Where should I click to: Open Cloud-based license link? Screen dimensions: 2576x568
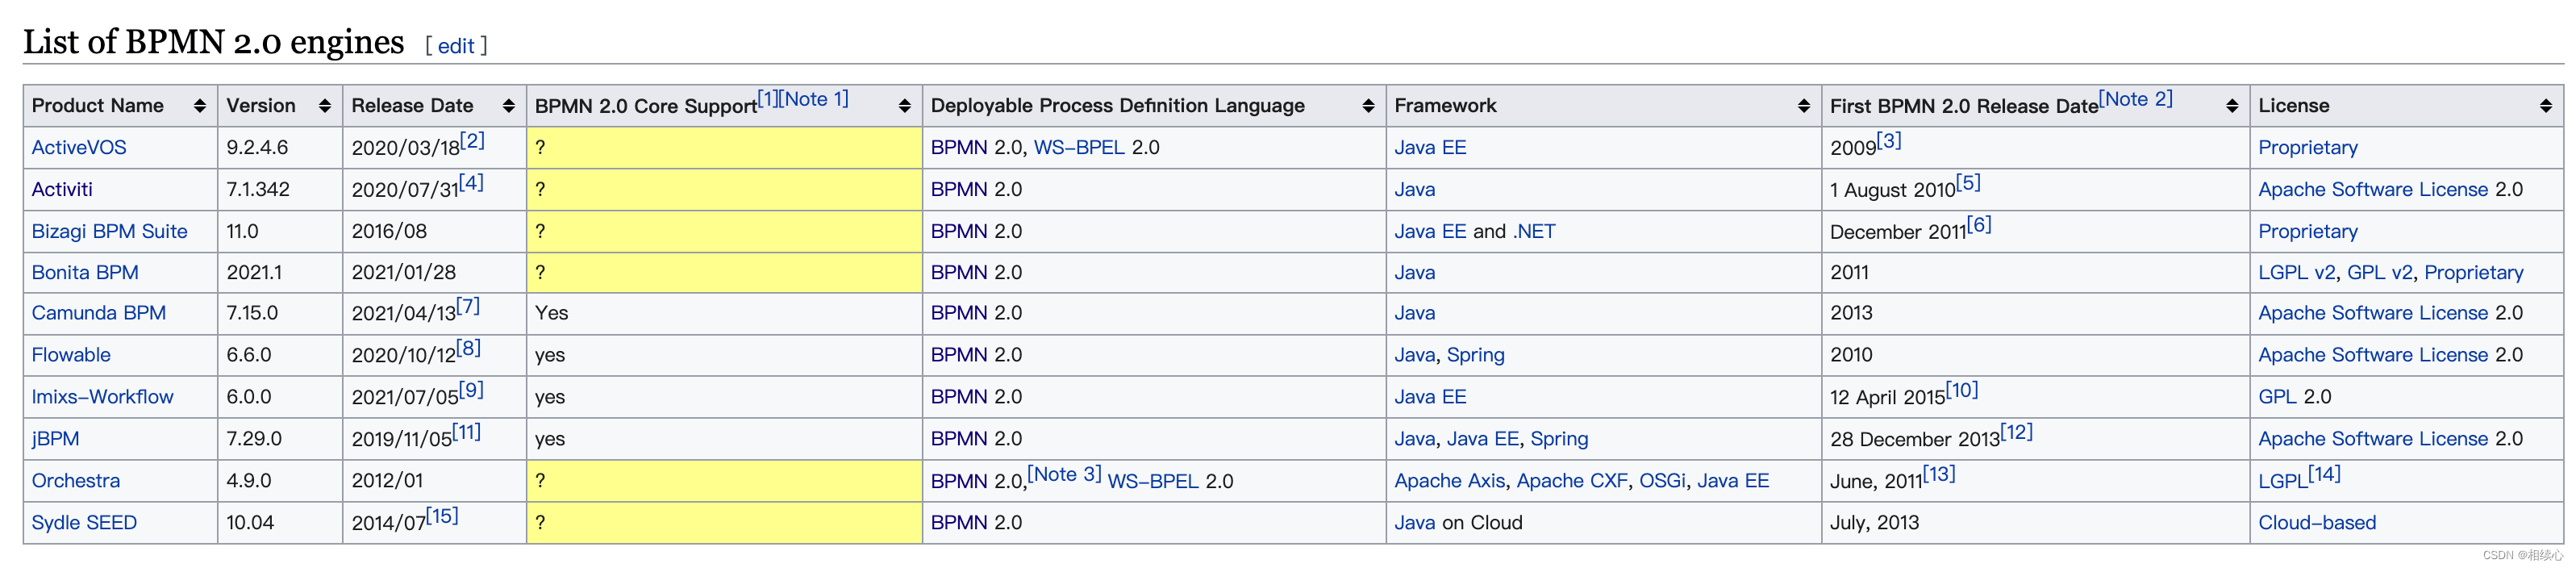click(x=2316, y=523)
